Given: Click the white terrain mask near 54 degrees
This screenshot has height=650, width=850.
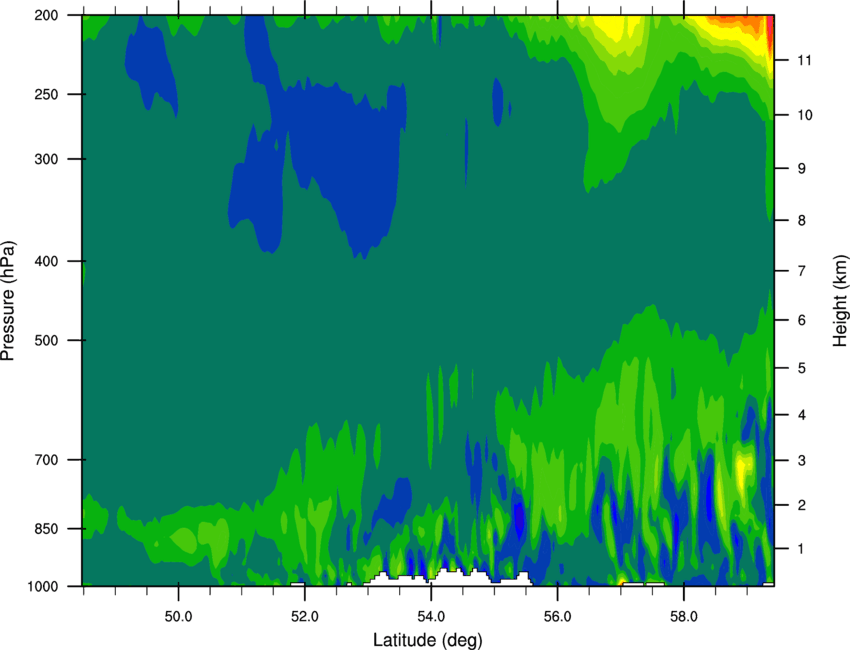Looking at the screenshot, I should (449, 578).
